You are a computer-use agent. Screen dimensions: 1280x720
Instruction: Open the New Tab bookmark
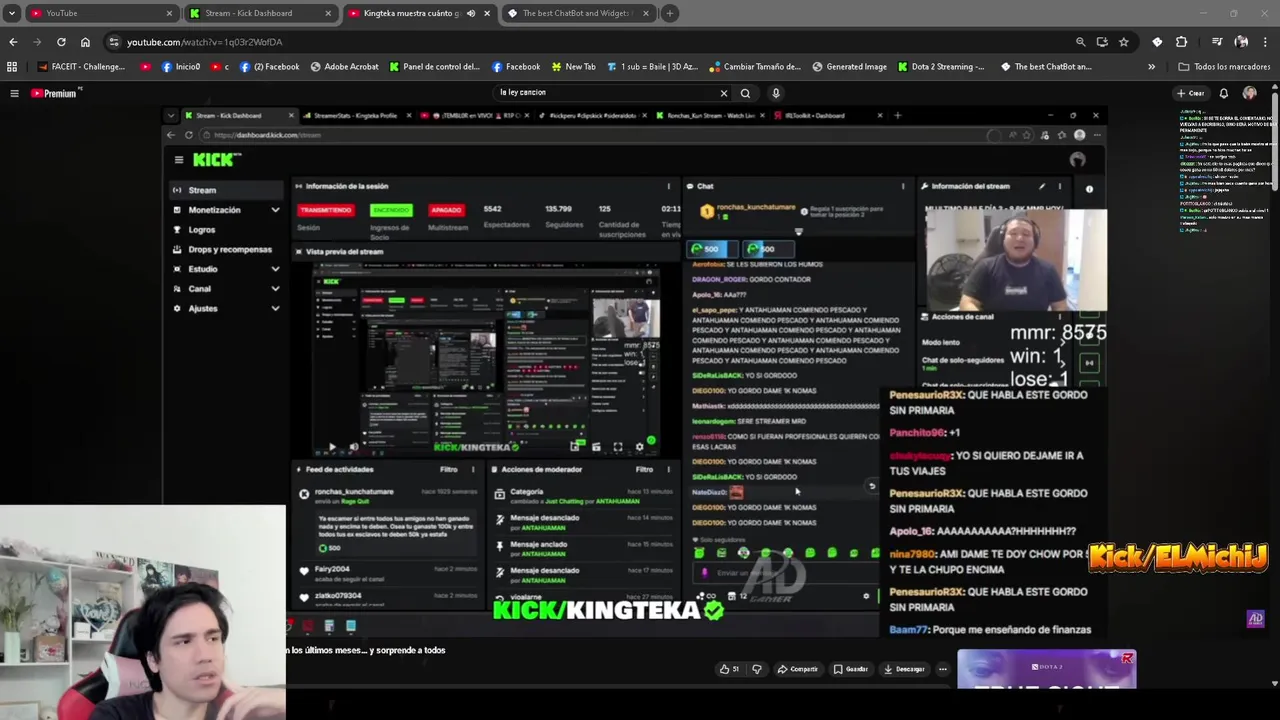[x=573, y=67]
